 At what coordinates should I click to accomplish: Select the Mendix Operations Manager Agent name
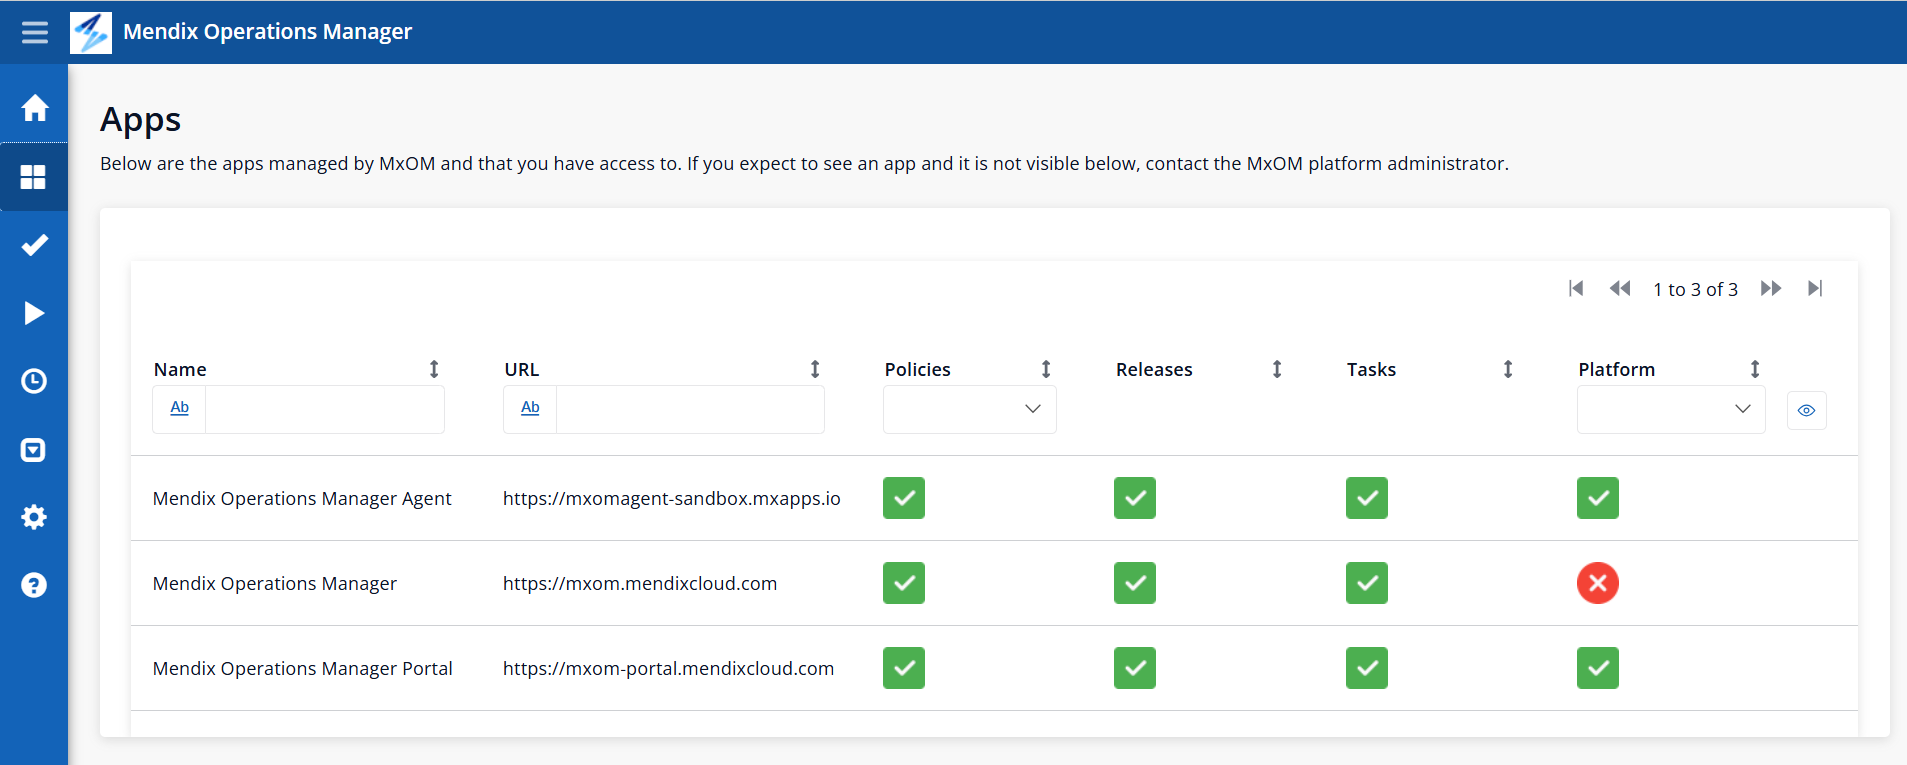pyautogui.click(x=302, y=498)
